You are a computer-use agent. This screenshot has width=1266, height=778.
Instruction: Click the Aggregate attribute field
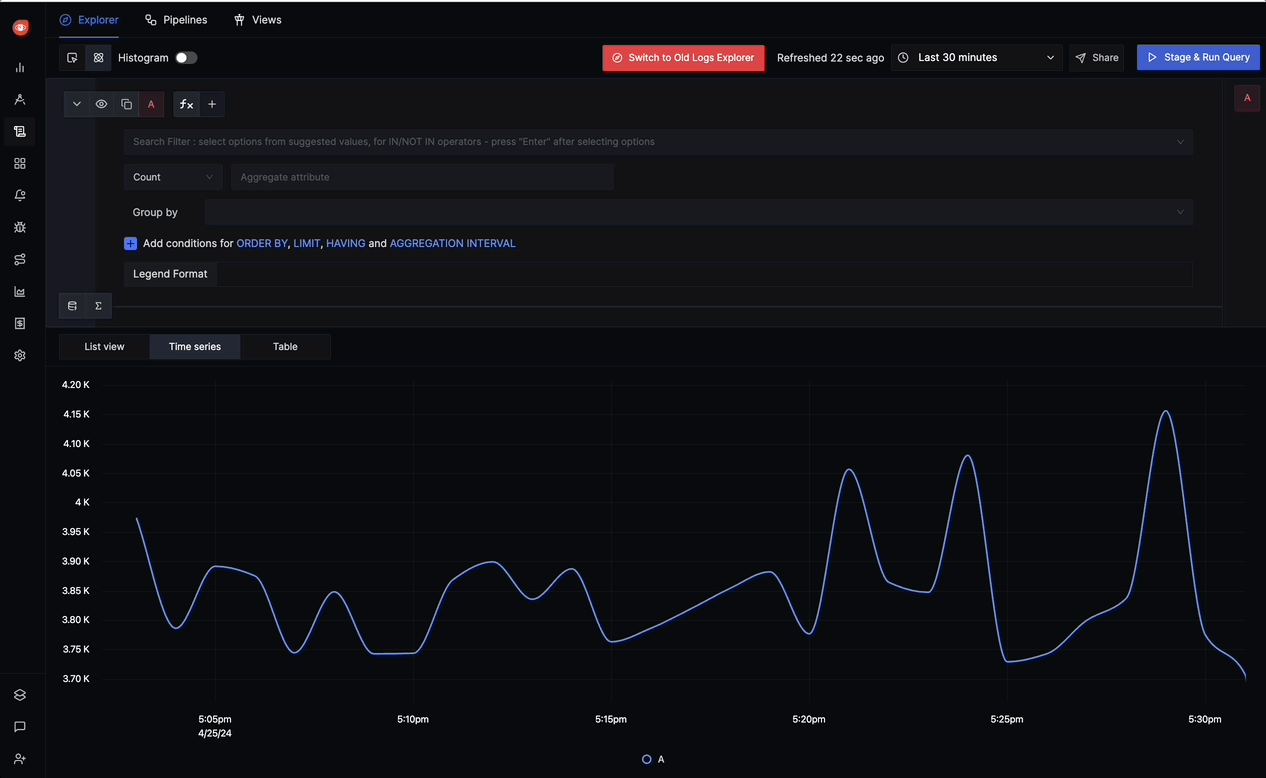[x=422, y=177]
